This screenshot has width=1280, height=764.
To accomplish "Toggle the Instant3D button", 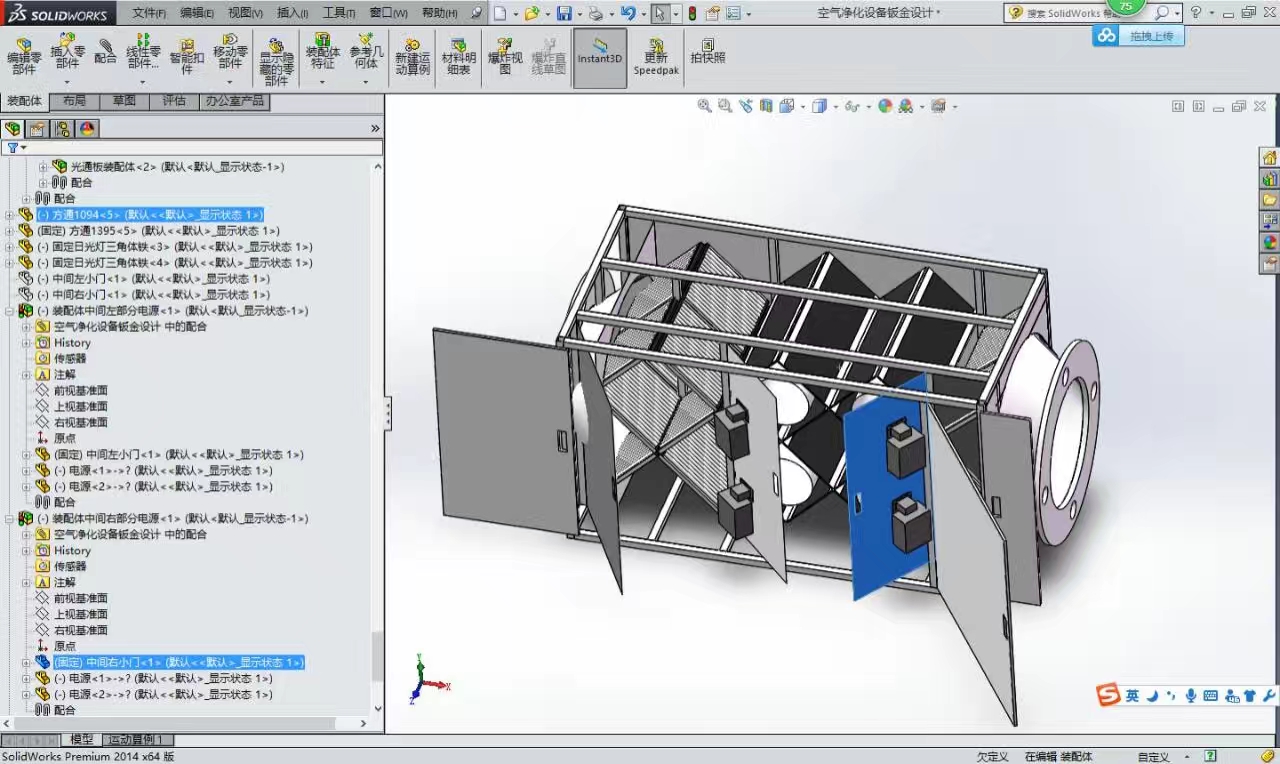I will point(600,58).
